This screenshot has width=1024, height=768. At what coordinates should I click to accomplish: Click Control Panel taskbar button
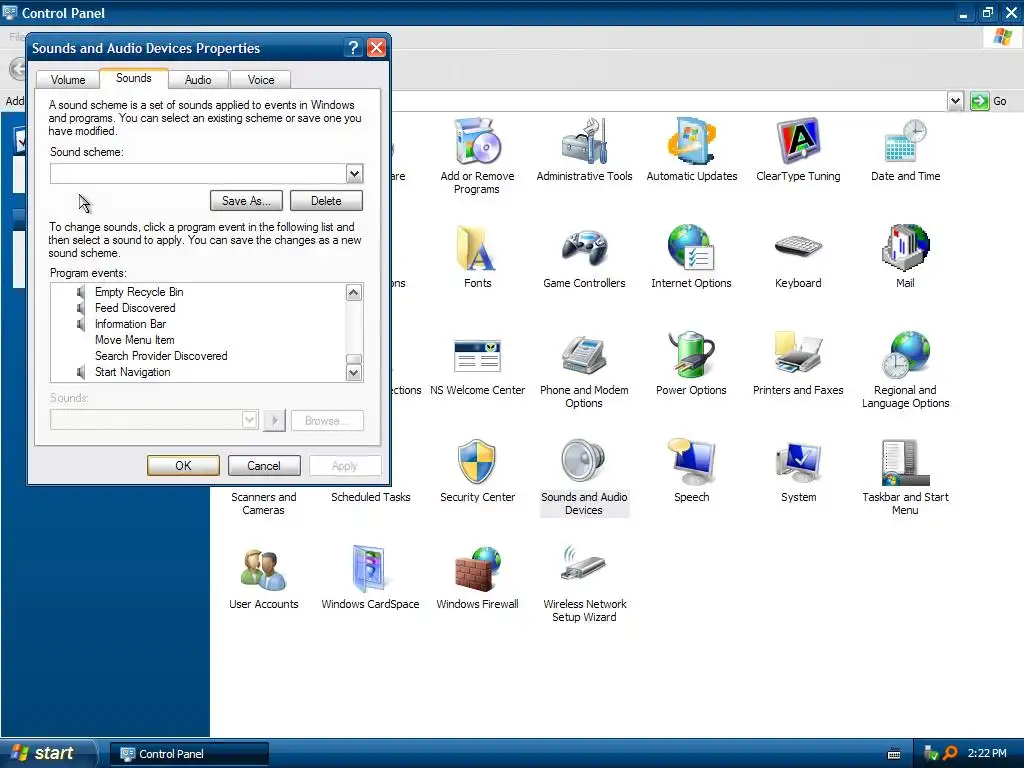(x=189, y=754)
